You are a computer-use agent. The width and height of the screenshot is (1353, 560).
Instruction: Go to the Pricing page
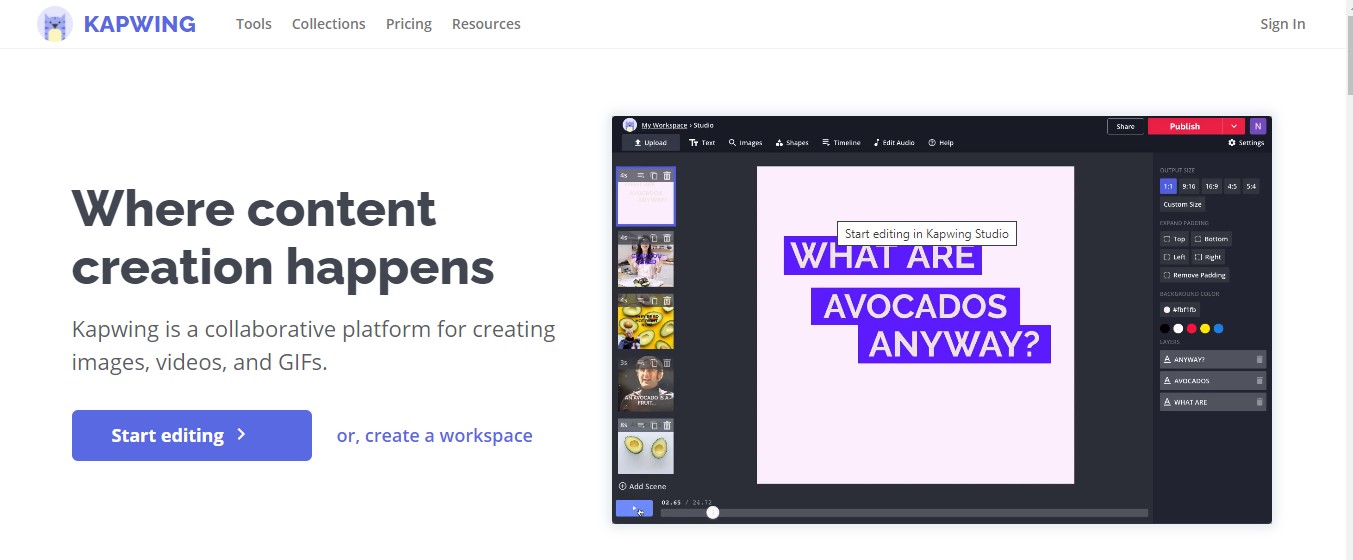pyautogui.click(x=409, y=24)
